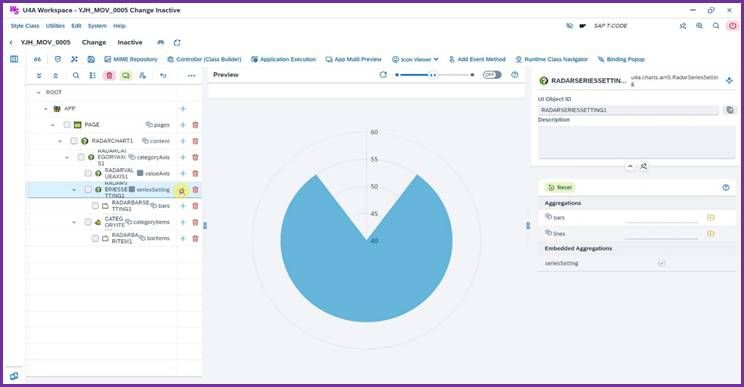This screenshot has width=744, height=387.
Task: Click the syntax check shield icon
Action: click(58, 59)
